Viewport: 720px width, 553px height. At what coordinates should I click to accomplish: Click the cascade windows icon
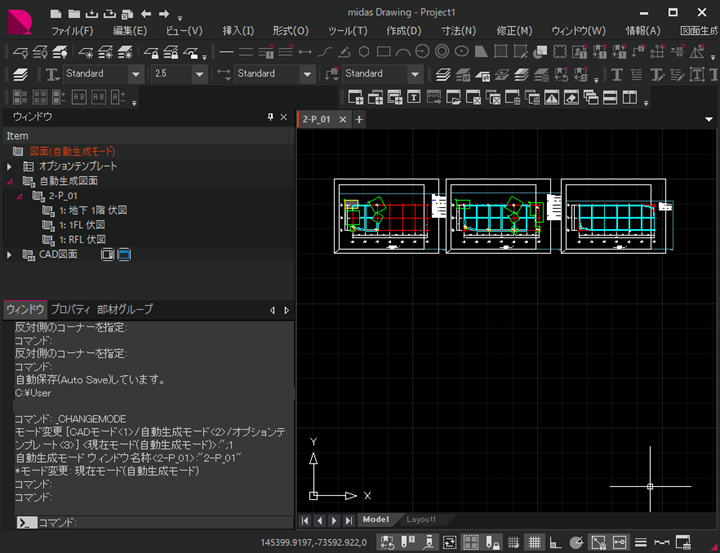tap(591, 97)
